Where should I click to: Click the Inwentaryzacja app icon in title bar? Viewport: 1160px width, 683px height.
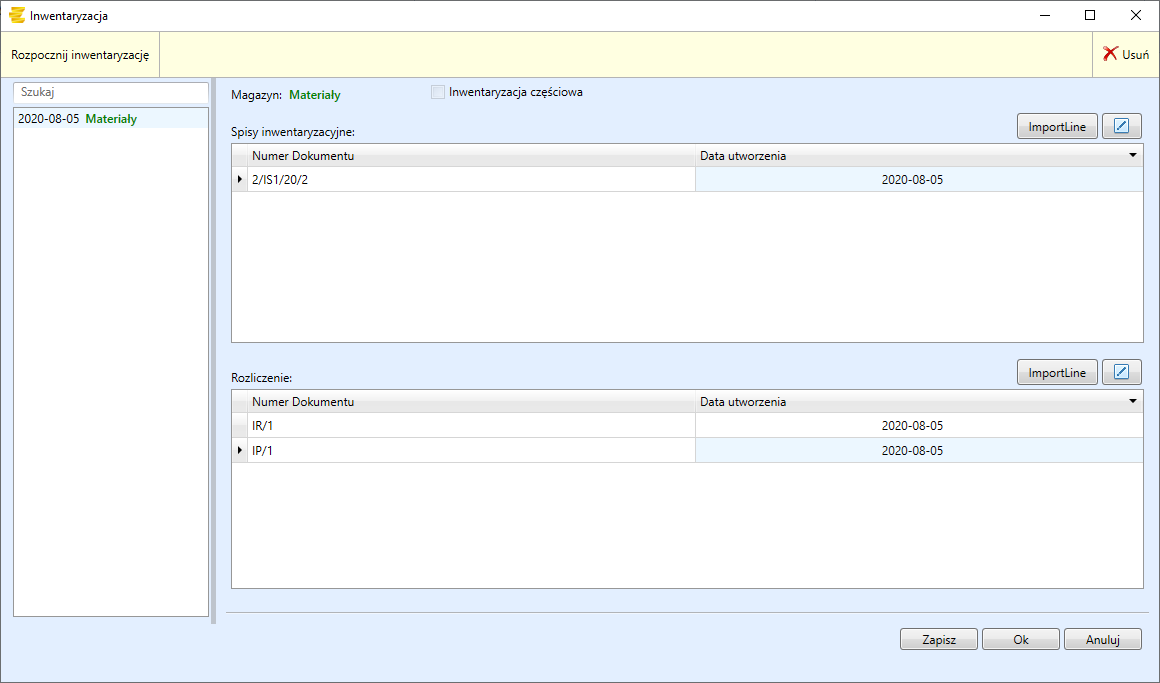click(17, 16)
